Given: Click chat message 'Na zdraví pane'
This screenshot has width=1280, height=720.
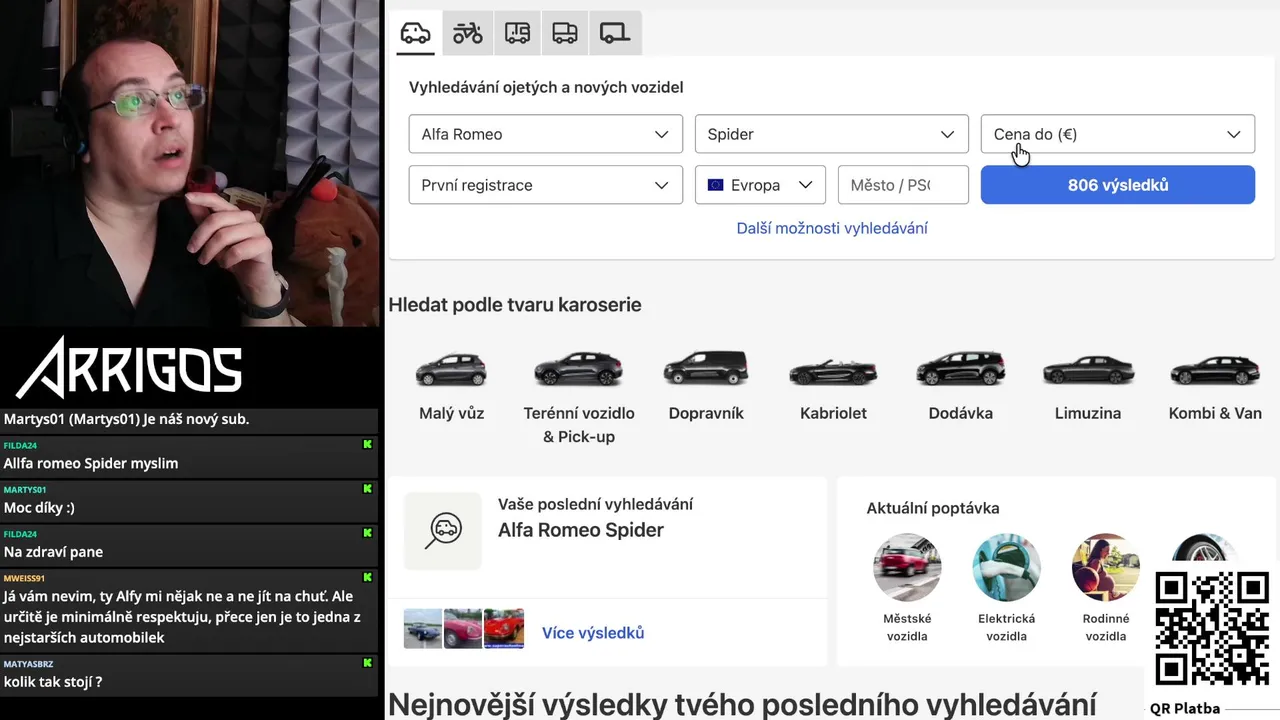Looking at the screenshot, I should click(53, 551).
